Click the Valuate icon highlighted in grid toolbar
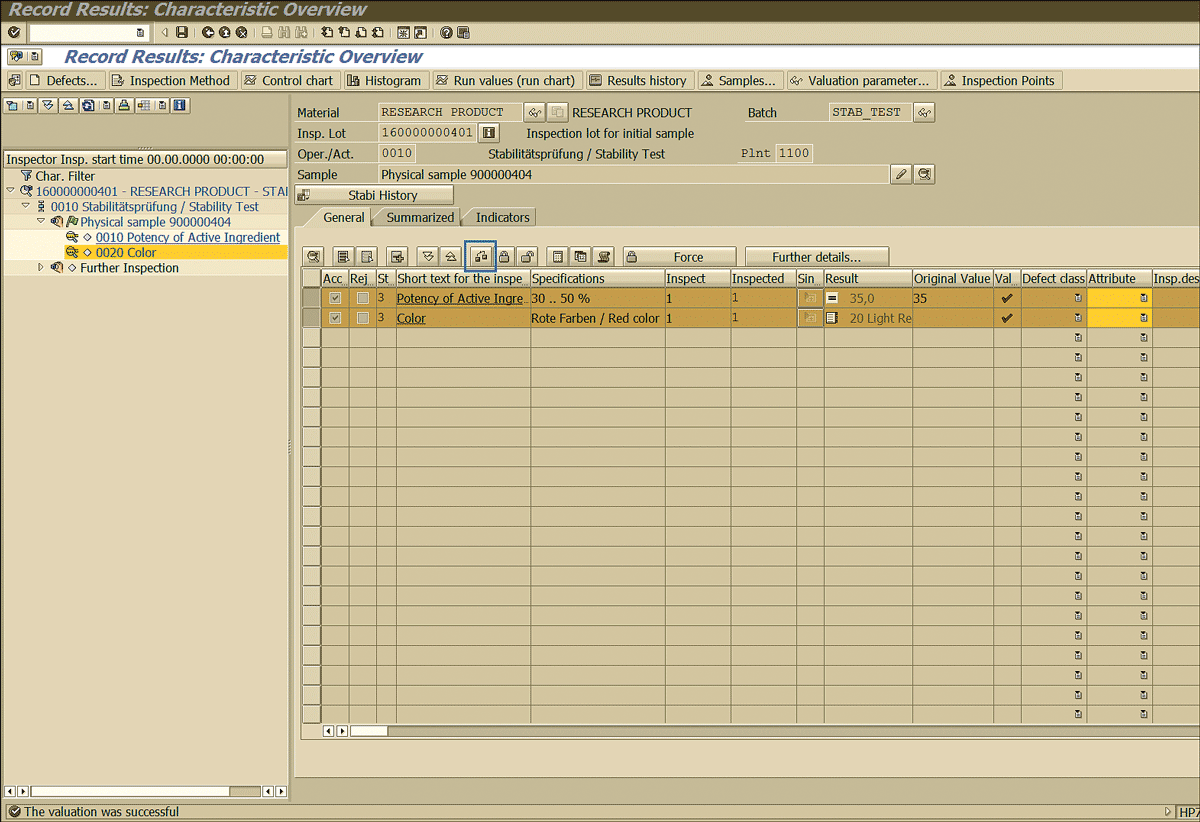1200x822 pixels. pyautogui.click(x=481, y=256)
